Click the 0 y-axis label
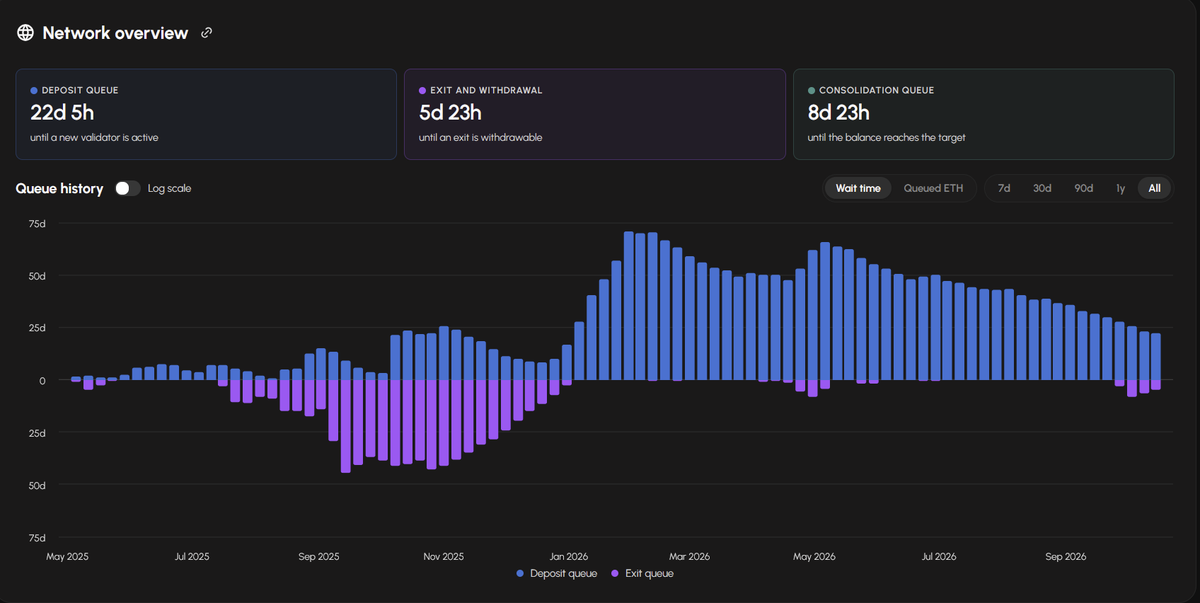Screen dimensions: 1200x603 (x=43, y=380)
